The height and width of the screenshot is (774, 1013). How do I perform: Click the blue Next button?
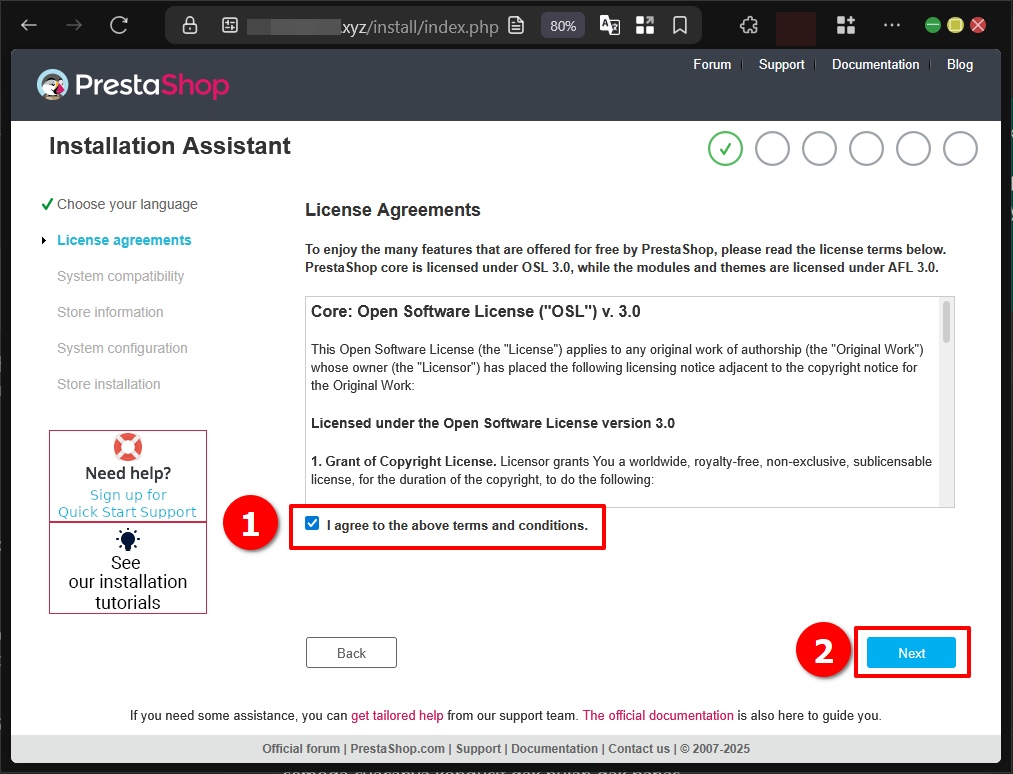tap(911, 653)
